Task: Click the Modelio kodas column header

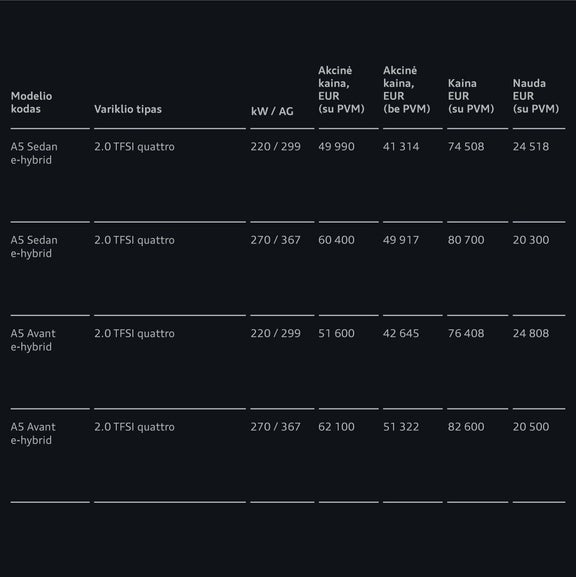Action: (31, 102)
